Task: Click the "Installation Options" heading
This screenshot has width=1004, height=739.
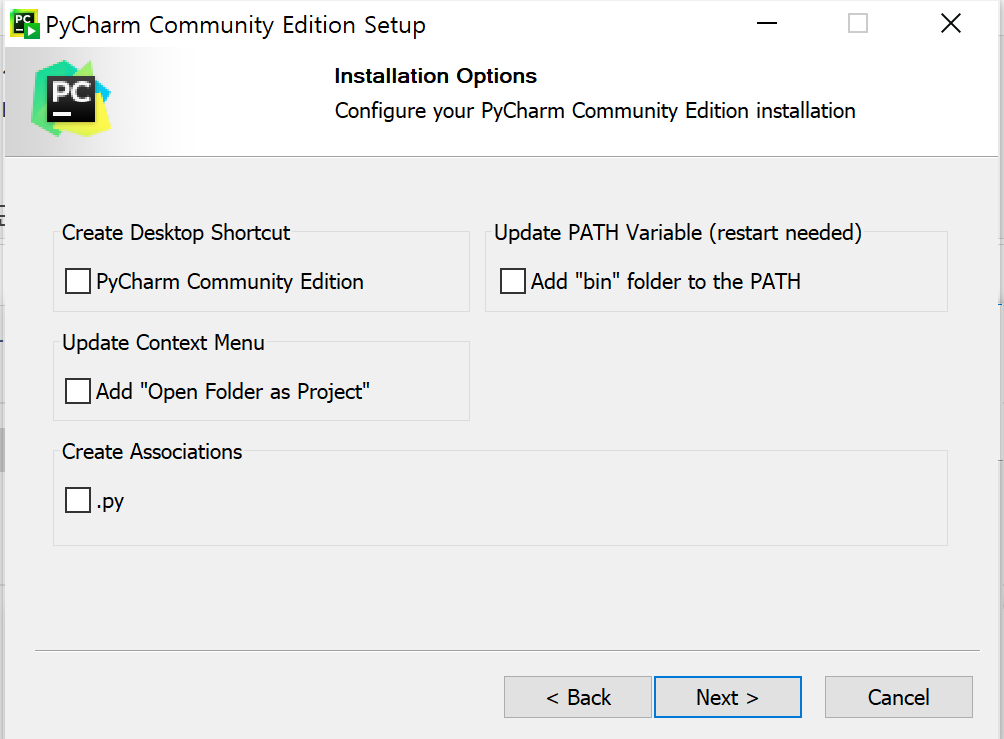Action: point(435,76)
